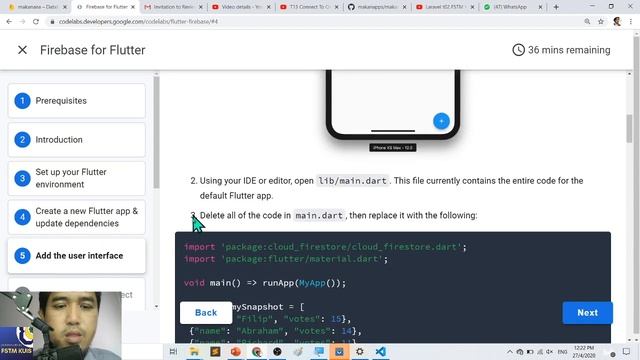Close the WhatsApp browser tab
640x360 pixels.
540,7
